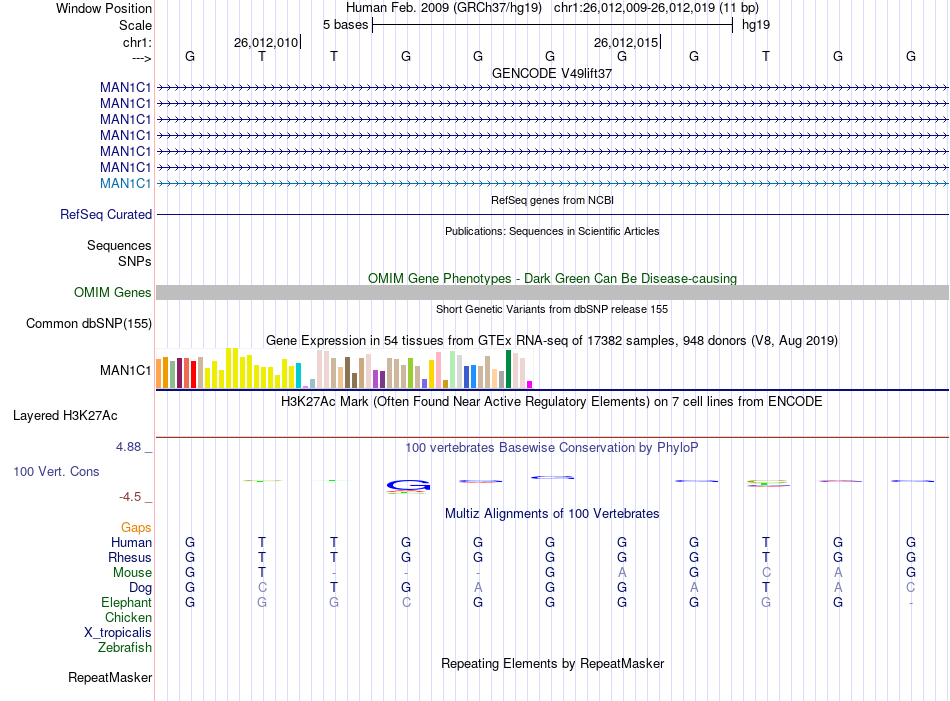Select the light blue MAN1C1 transcript label
950x701 pixels.
click(x=125, y=184)
